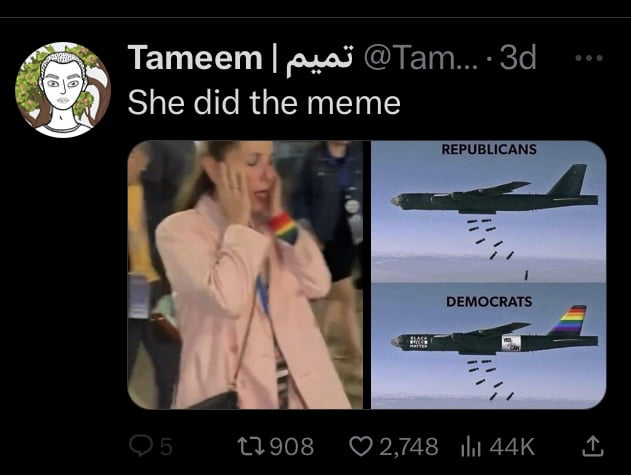Click the 908 retweet count
This screenshot has height=475, width=631.
[x=292, y=447]
